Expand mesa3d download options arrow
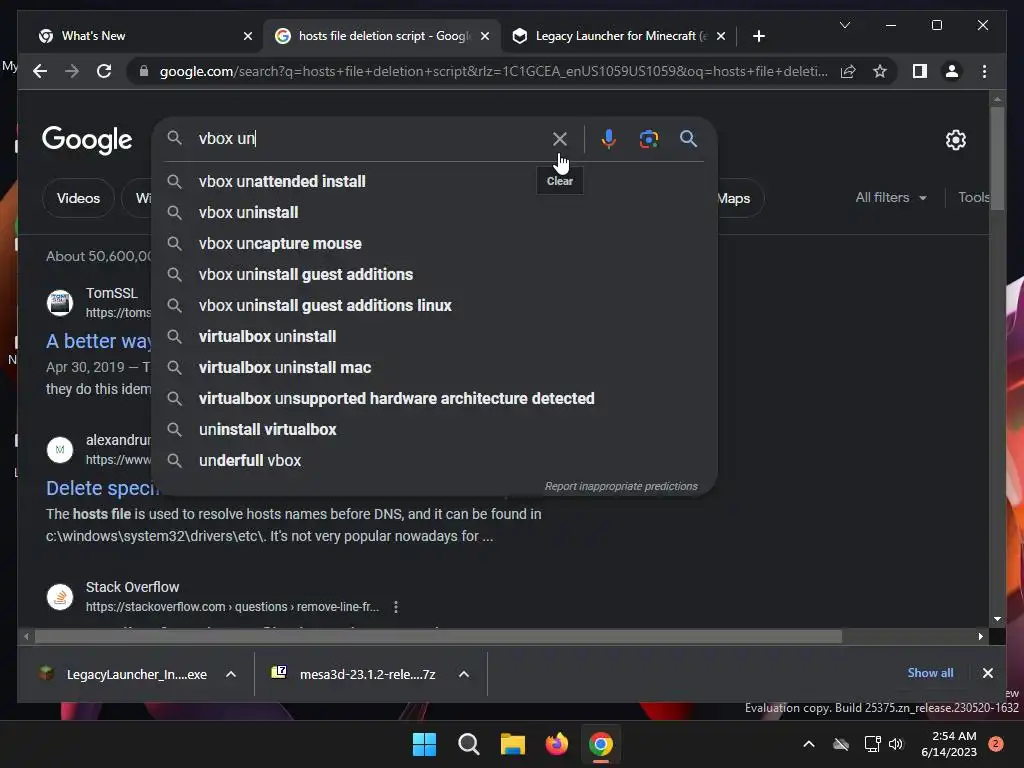Image resolution: width=1024 pixels, height=768 pixels. (464, 674)
